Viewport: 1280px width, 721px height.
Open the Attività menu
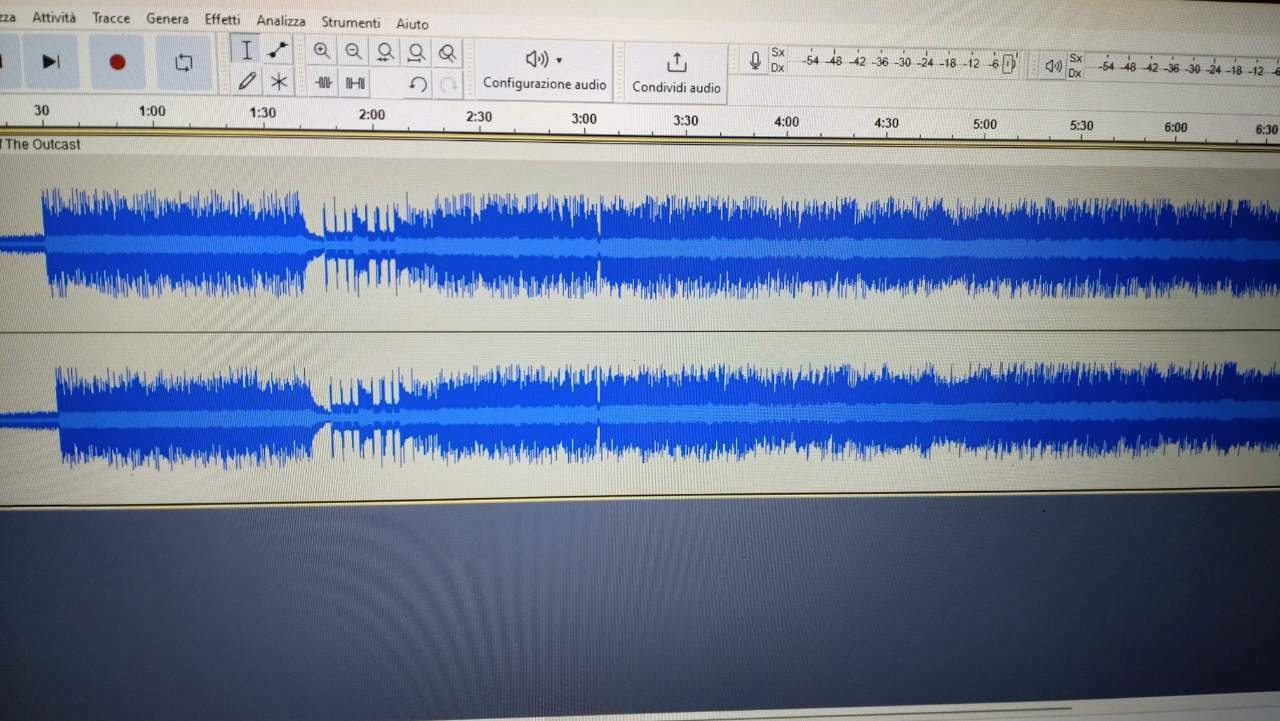[54, 18]
